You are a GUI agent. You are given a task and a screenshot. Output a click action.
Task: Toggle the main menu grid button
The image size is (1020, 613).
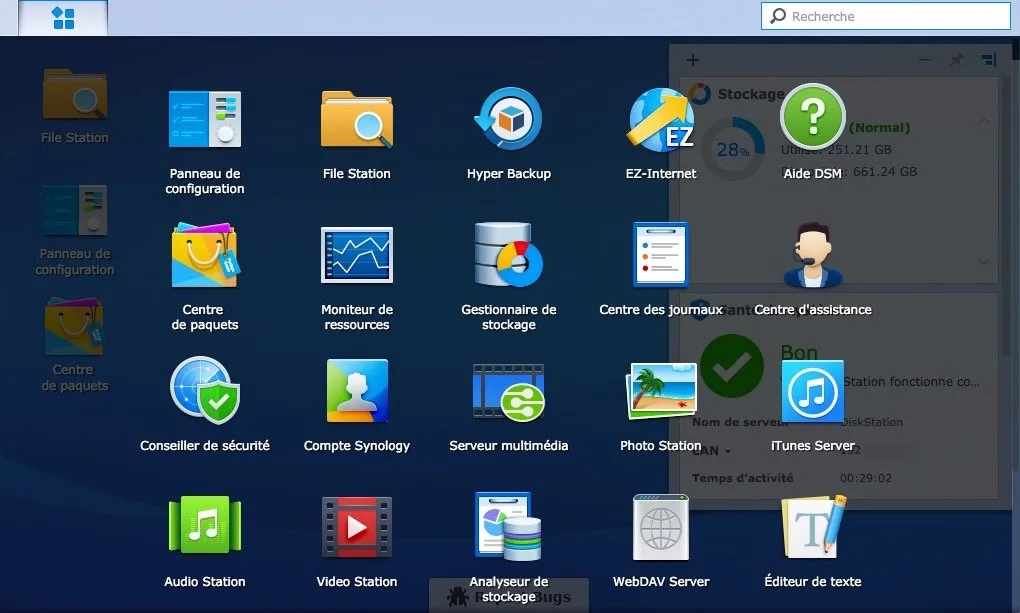tap(63, 18)
